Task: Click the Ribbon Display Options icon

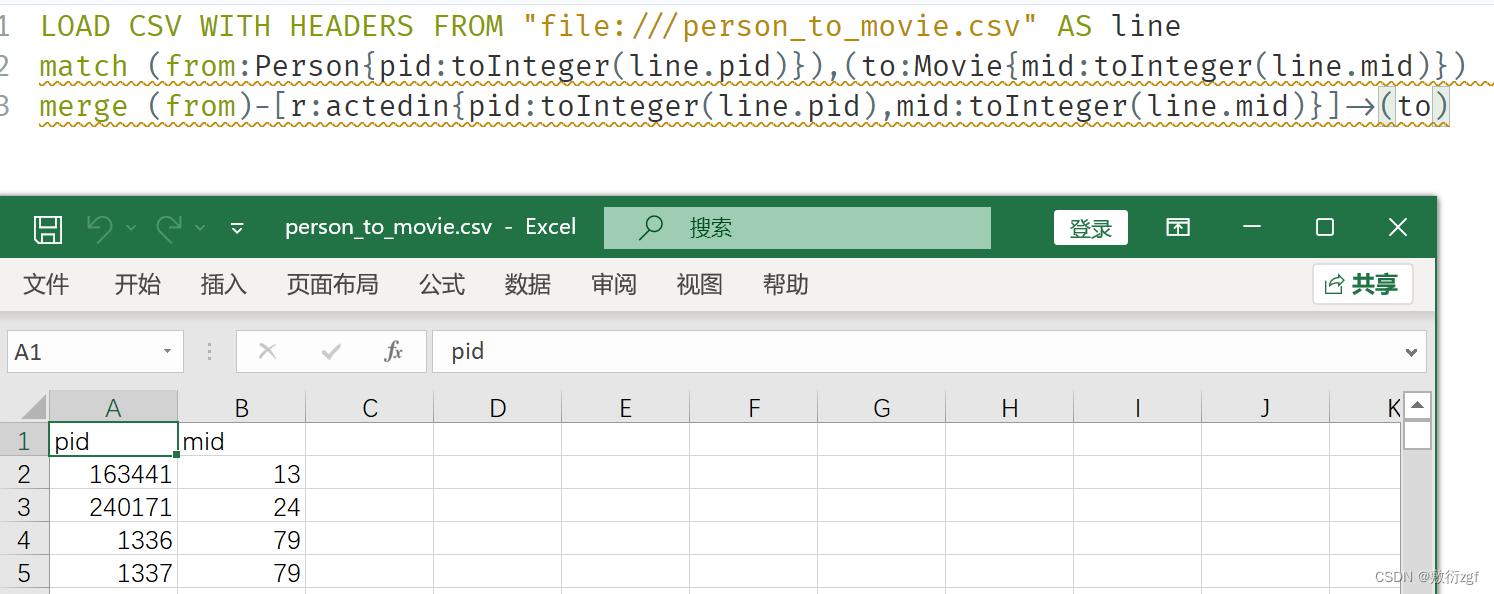Action: [1178, 228]
